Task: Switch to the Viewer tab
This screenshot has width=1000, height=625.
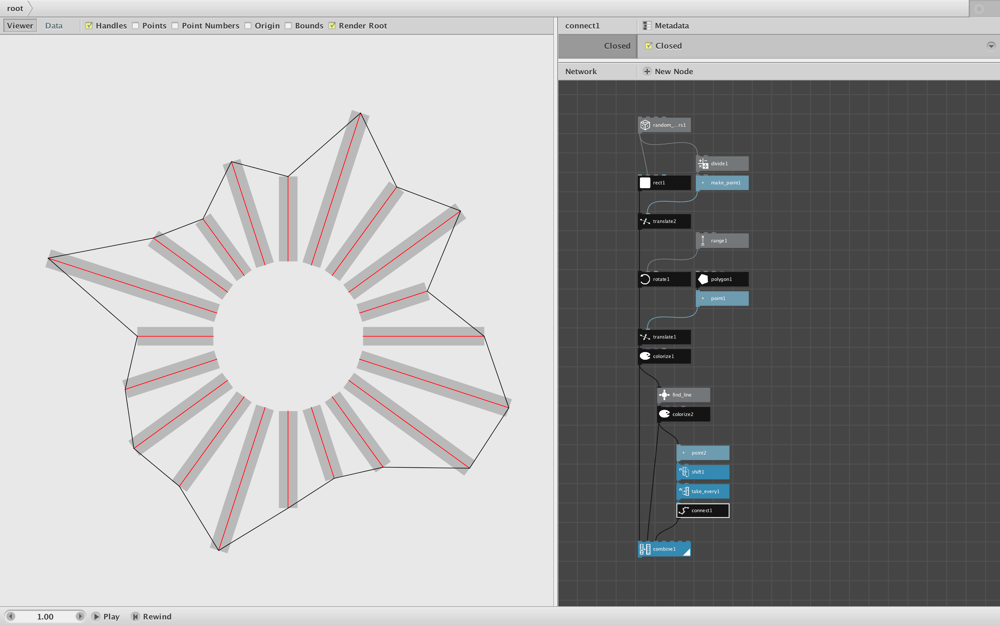Action: [x=20, y=26]
